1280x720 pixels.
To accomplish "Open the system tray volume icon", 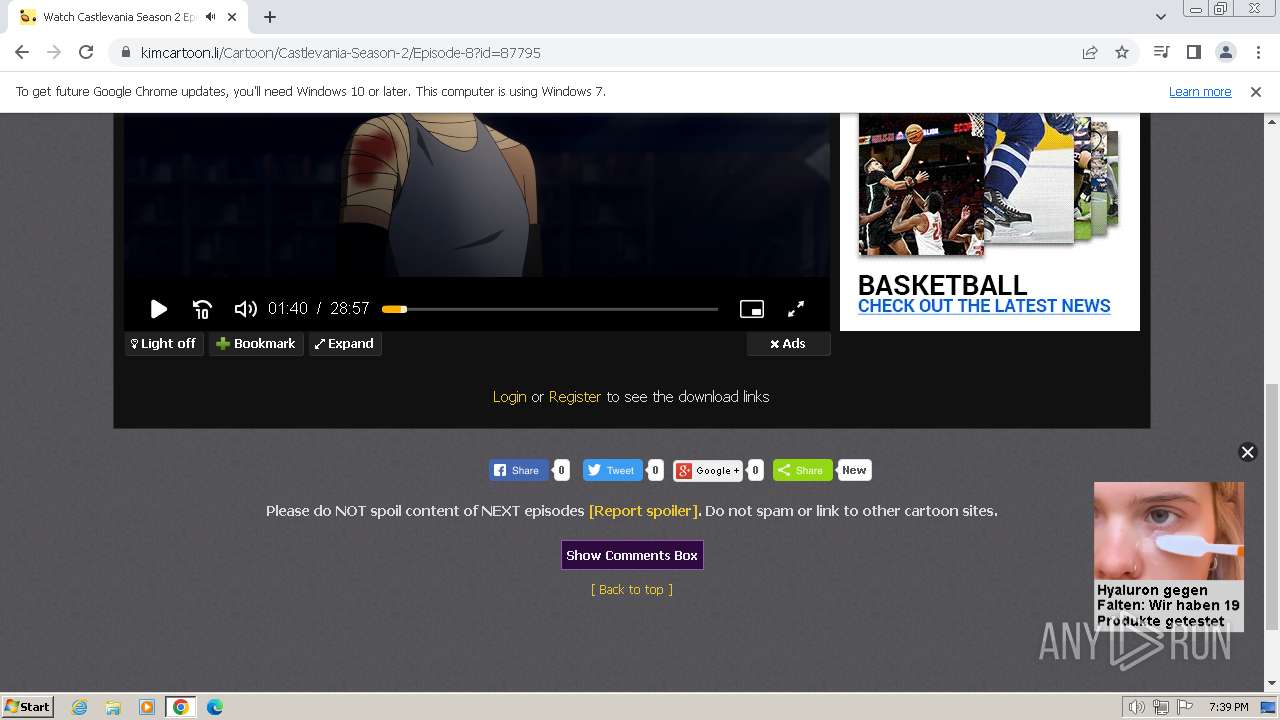I will [x=1137, y=707].
